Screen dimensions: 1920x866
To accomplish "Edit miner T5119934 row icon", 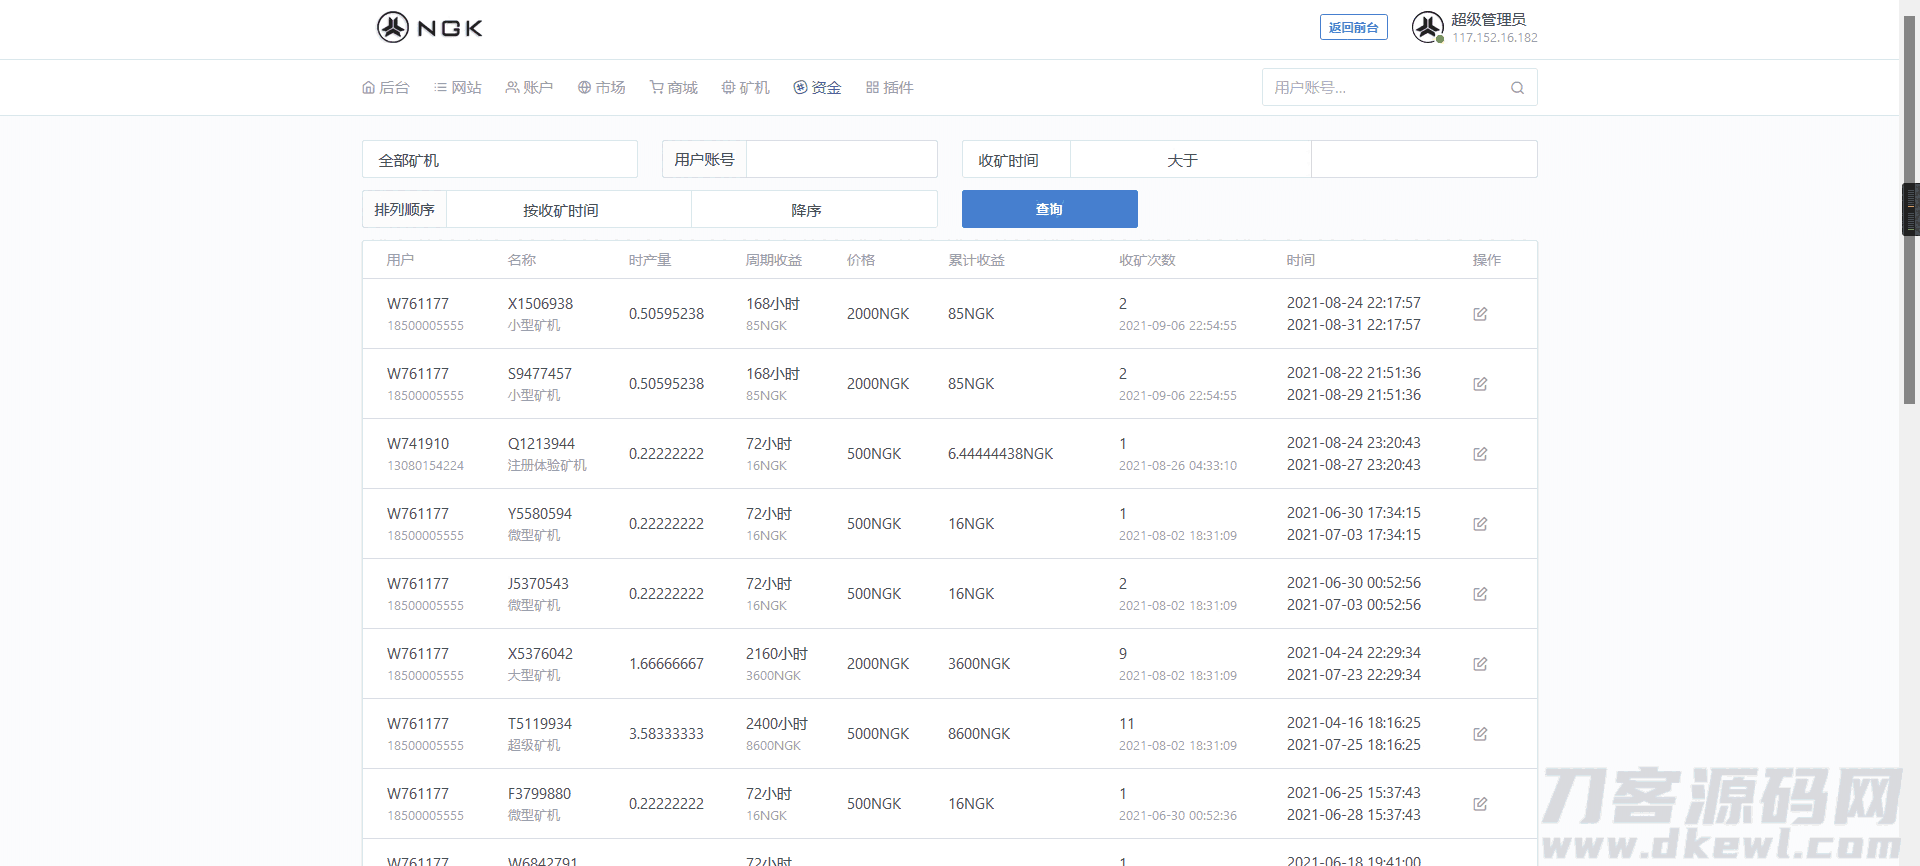I will [1480, 734].
